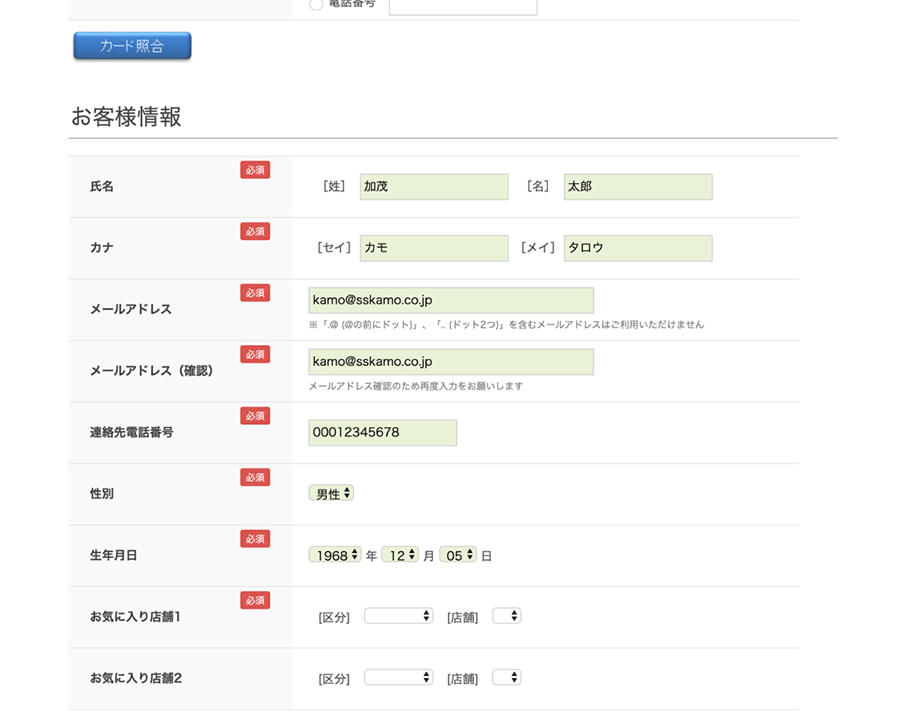Focus the メイ kana field with タロウ

[x=638, y=248]
